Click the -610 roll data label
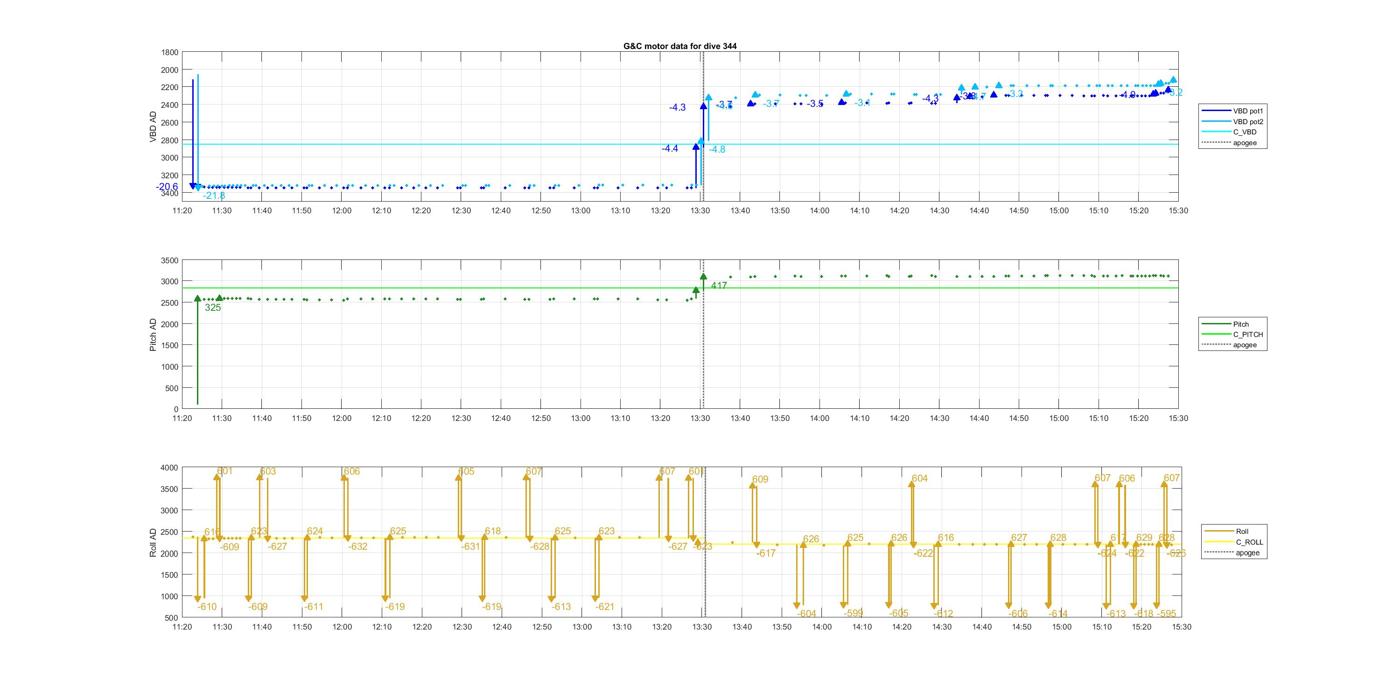 click(207, 607)
